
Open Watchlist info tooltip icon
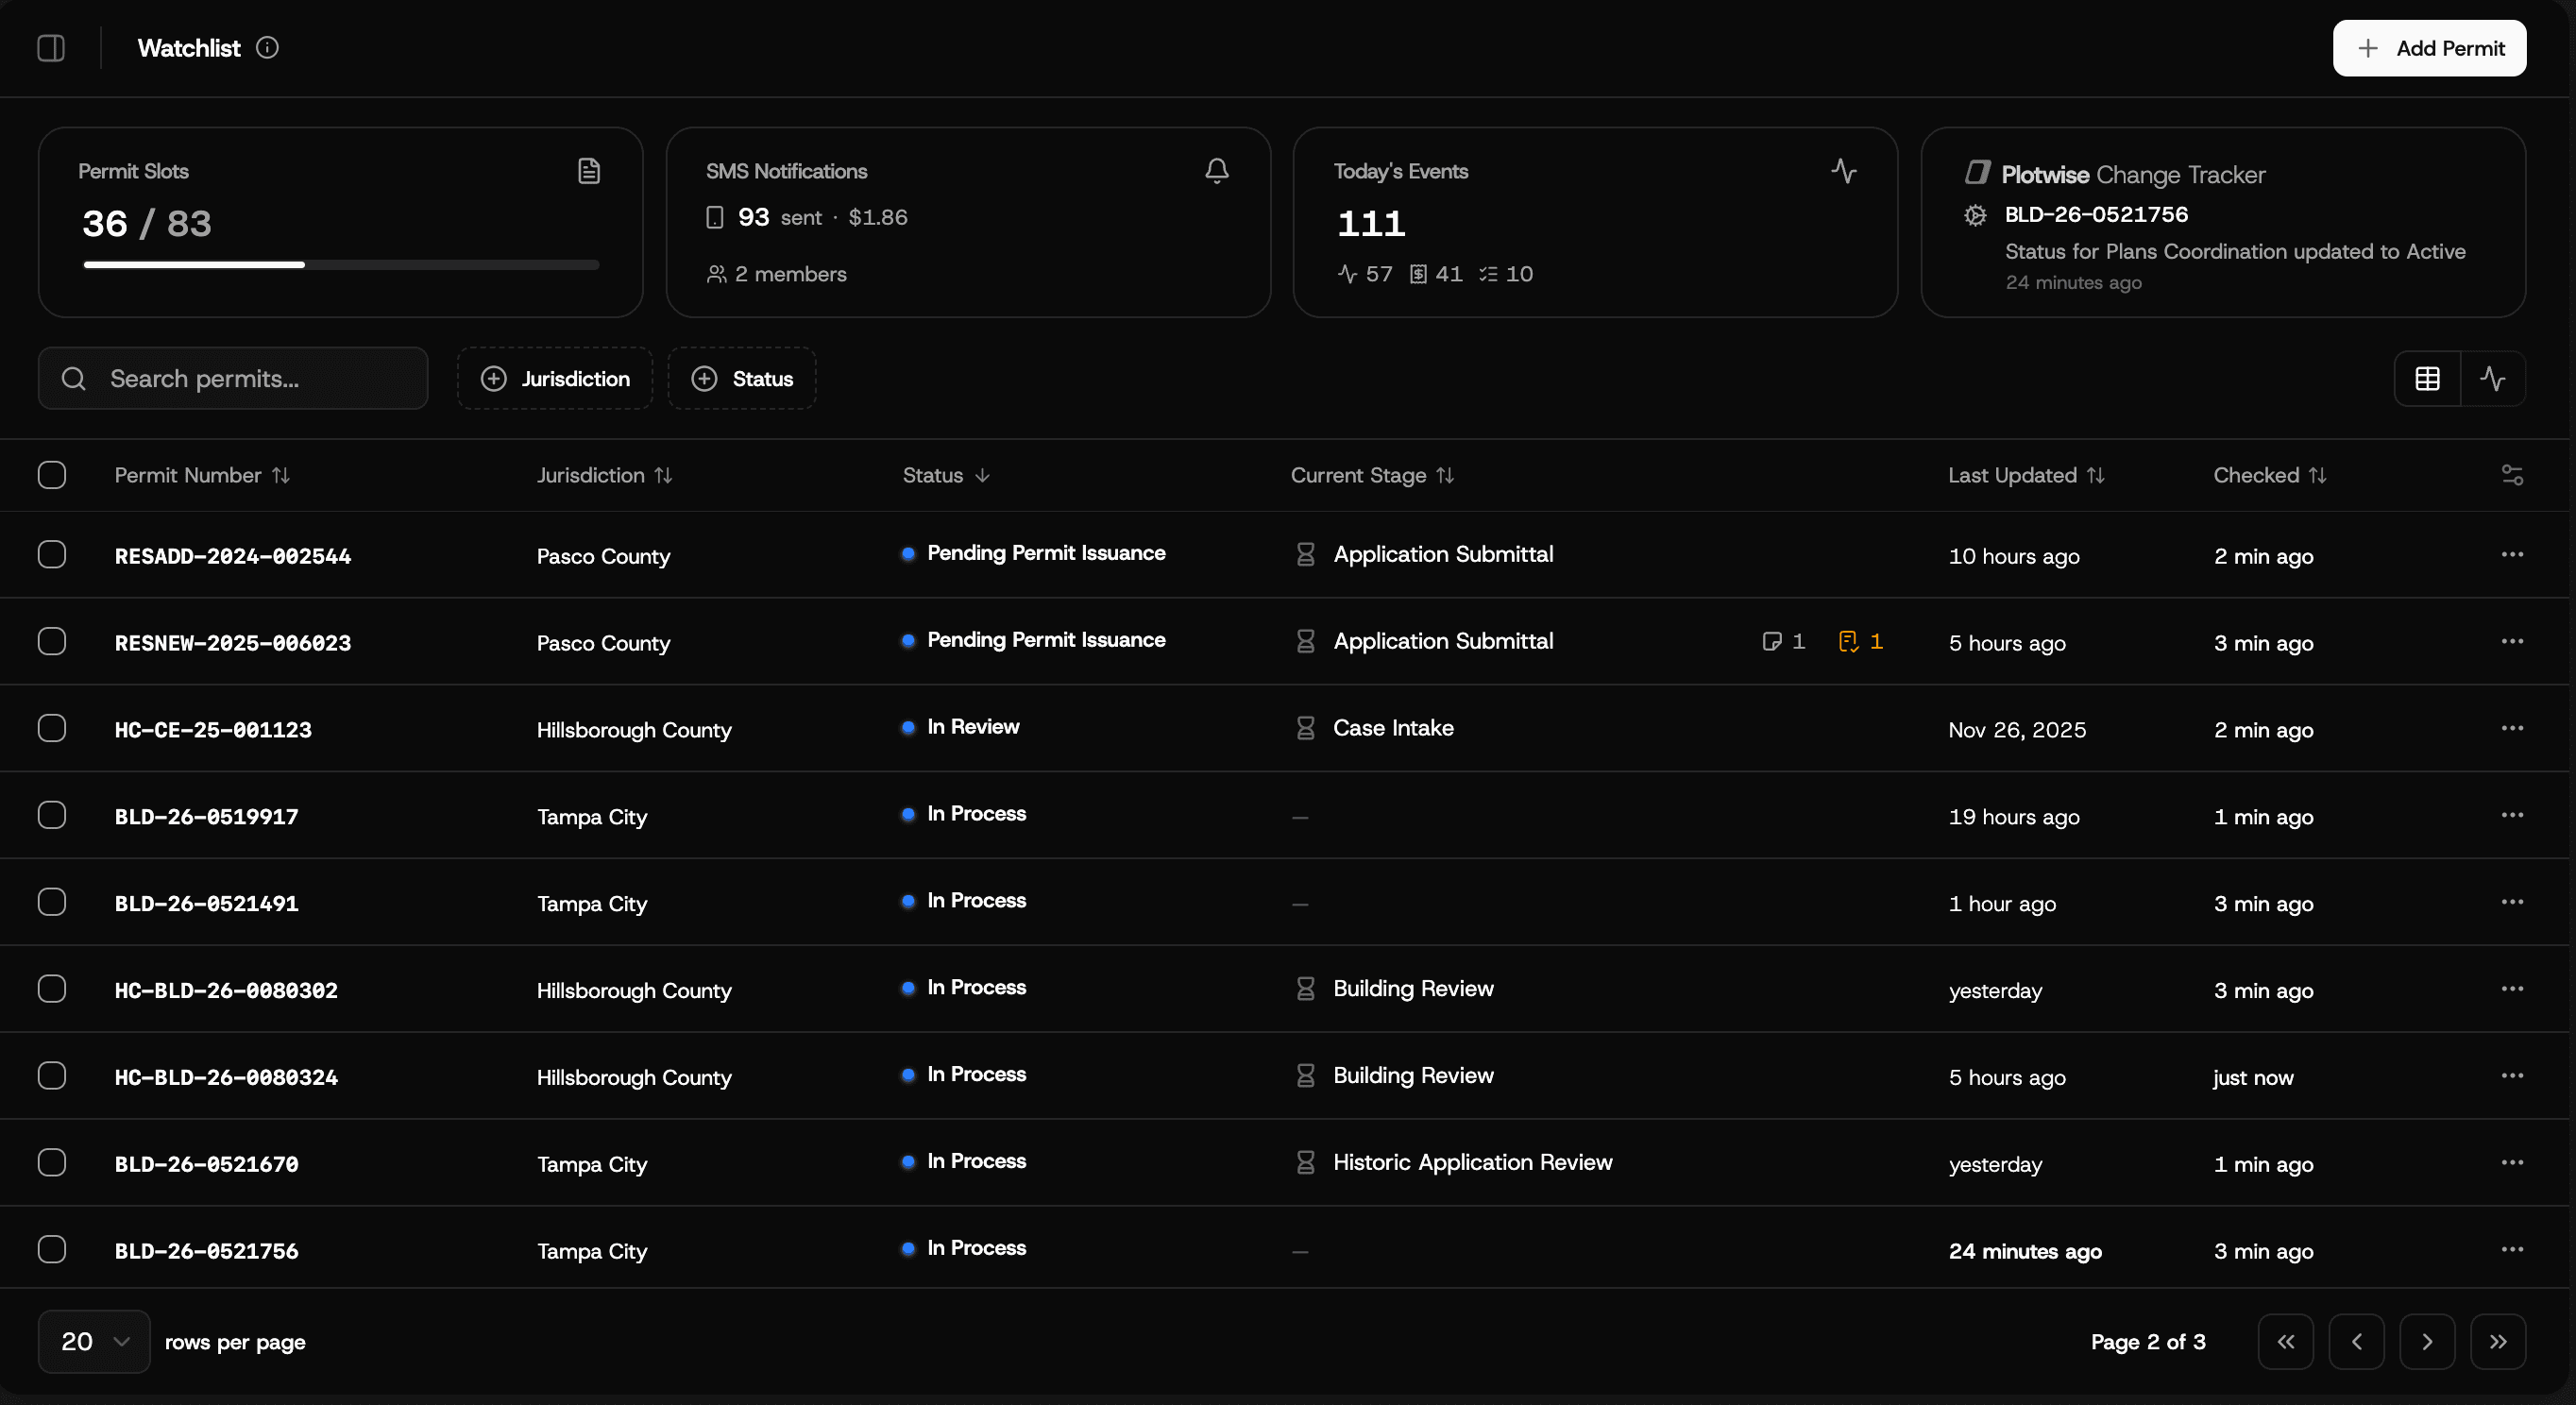pos(267,47)
